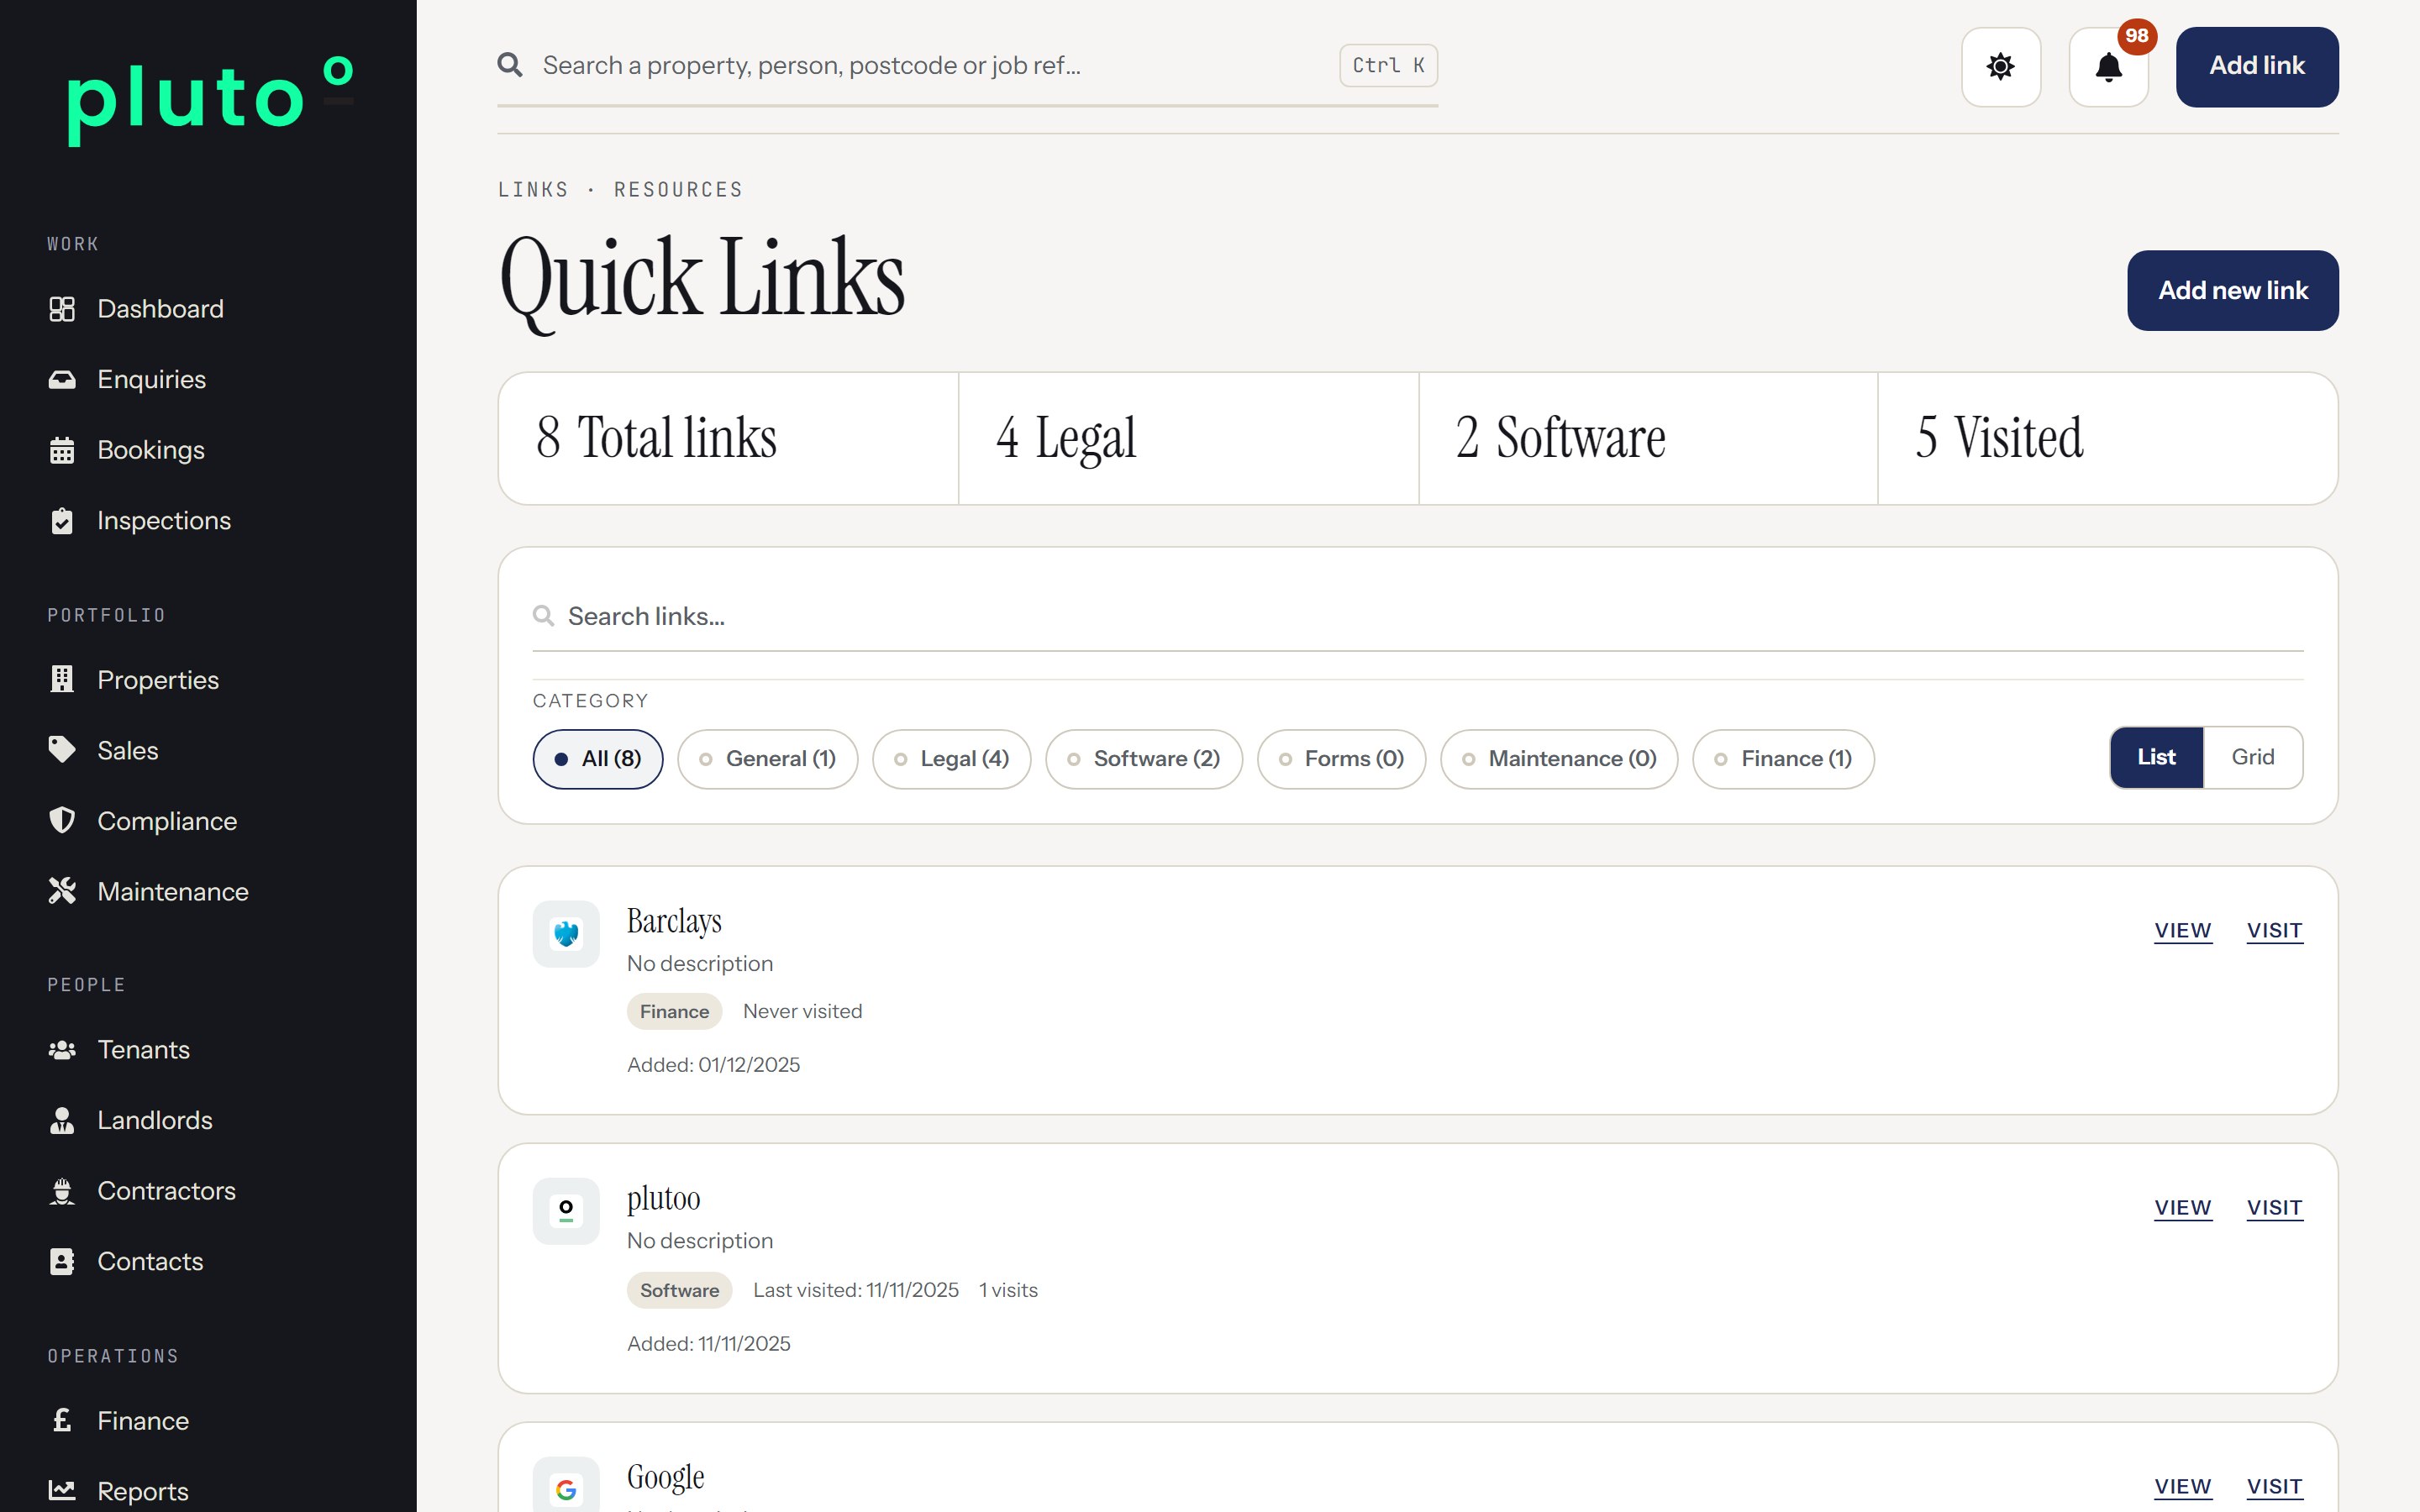This screenshot has height=1512, width=2420.
Task: Toggle the light/dark theme sun icon
Action: 2001,67
